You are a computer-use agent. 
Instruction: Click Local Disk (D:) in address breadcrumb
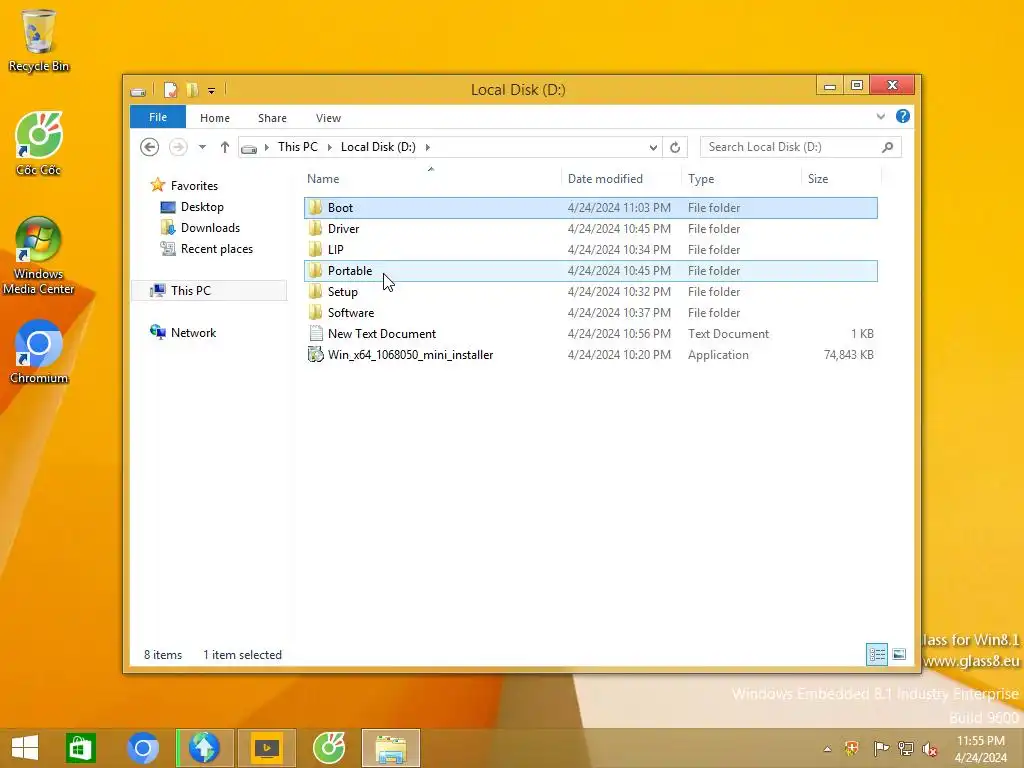378,147
